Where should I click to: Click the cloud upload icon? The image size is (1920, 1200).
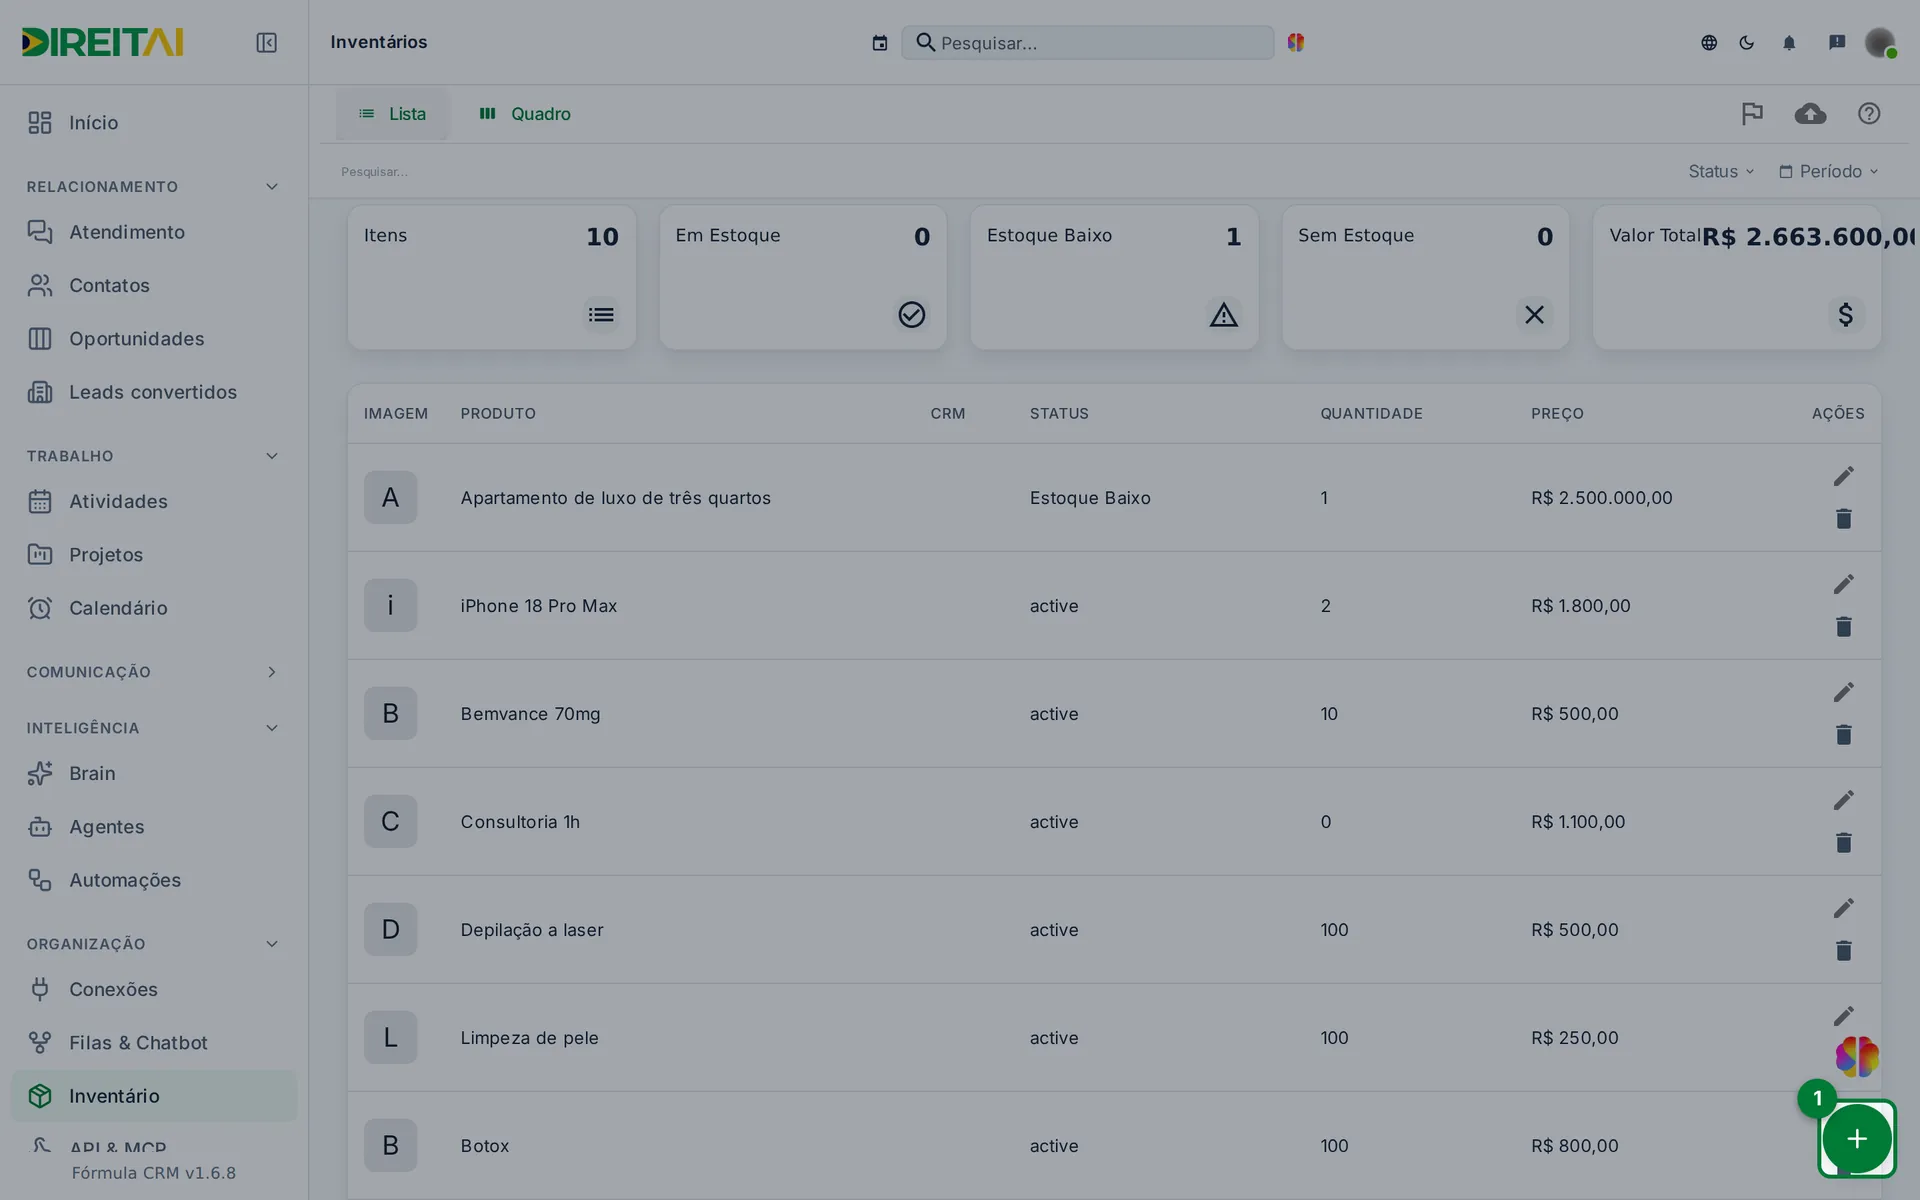(1810, 114)
